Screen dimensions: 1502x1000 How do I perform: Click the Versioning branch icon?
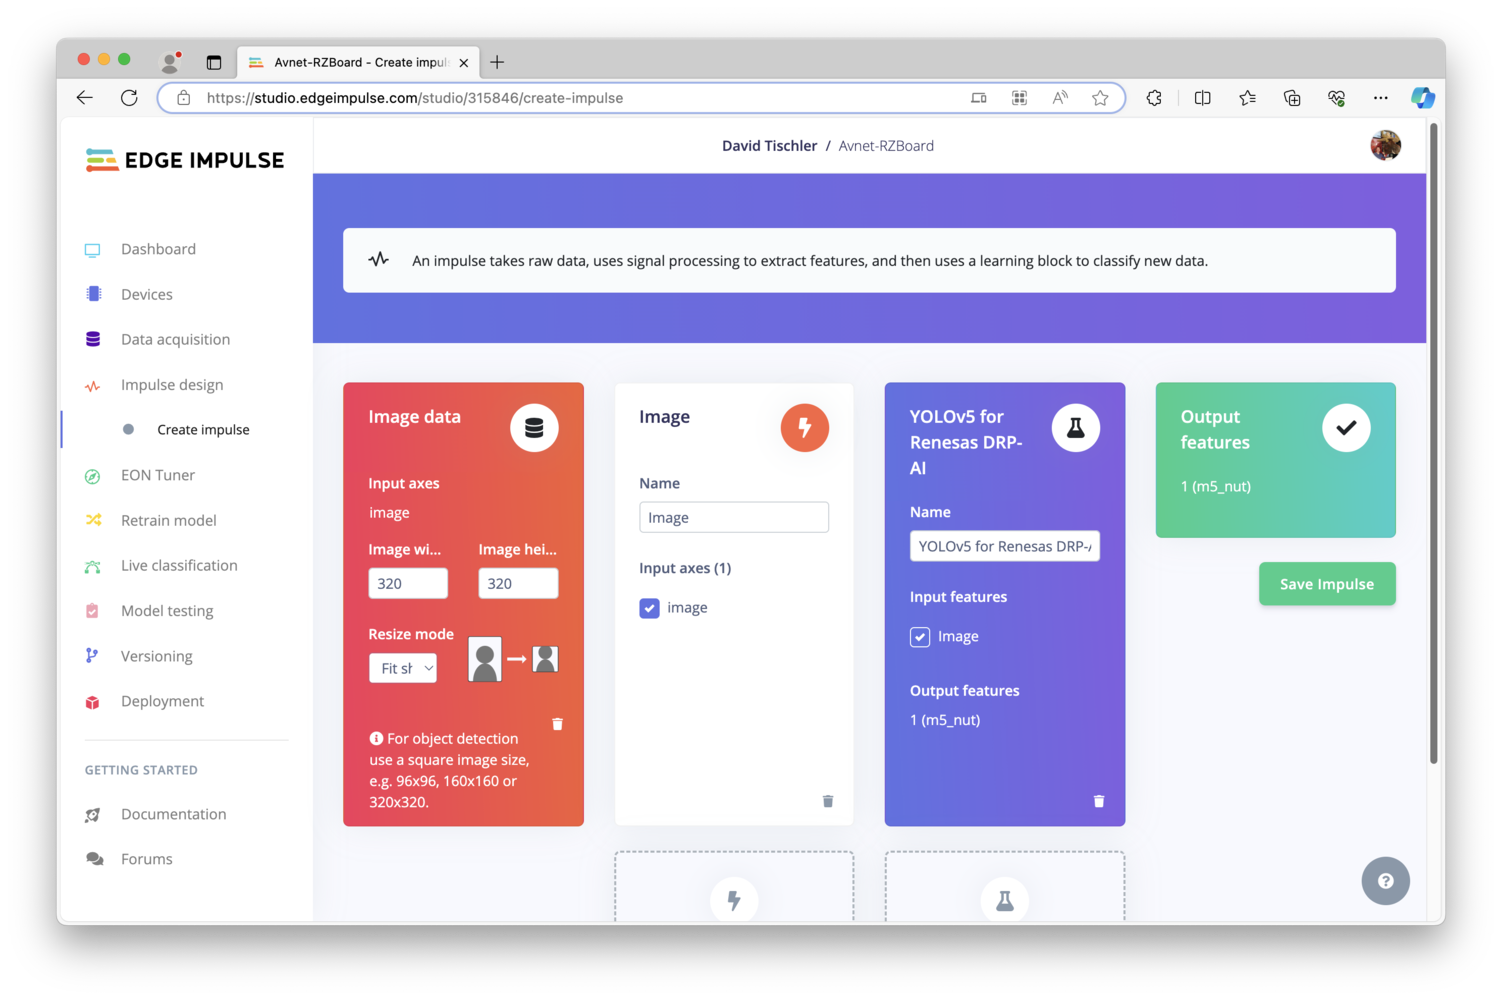coord(92,656)
